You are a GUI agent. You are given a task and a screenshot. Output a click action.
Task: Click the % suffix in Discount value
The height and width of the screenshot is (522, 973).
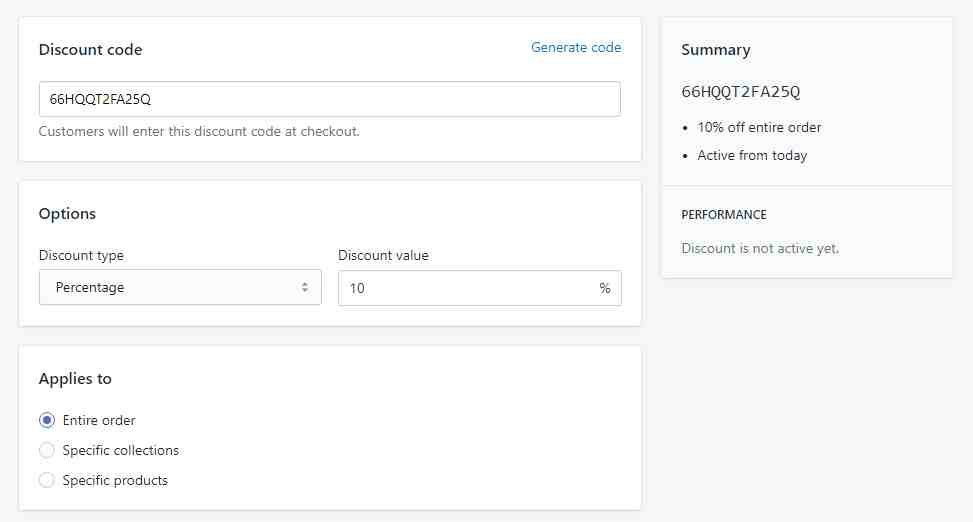click(x=604, y=288)
